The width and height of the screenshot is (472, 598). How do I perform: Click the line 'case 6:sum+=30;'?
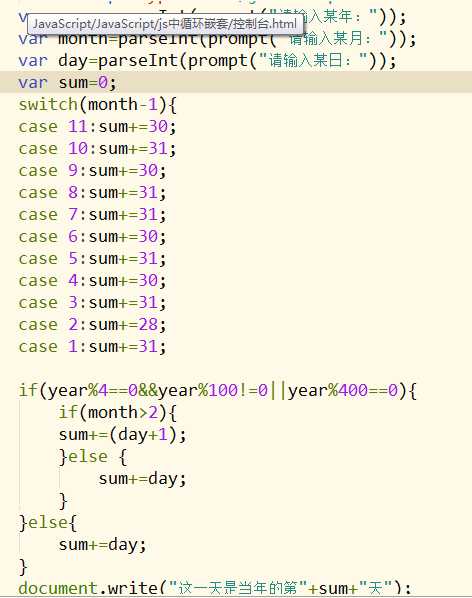(x=92, y=237)
